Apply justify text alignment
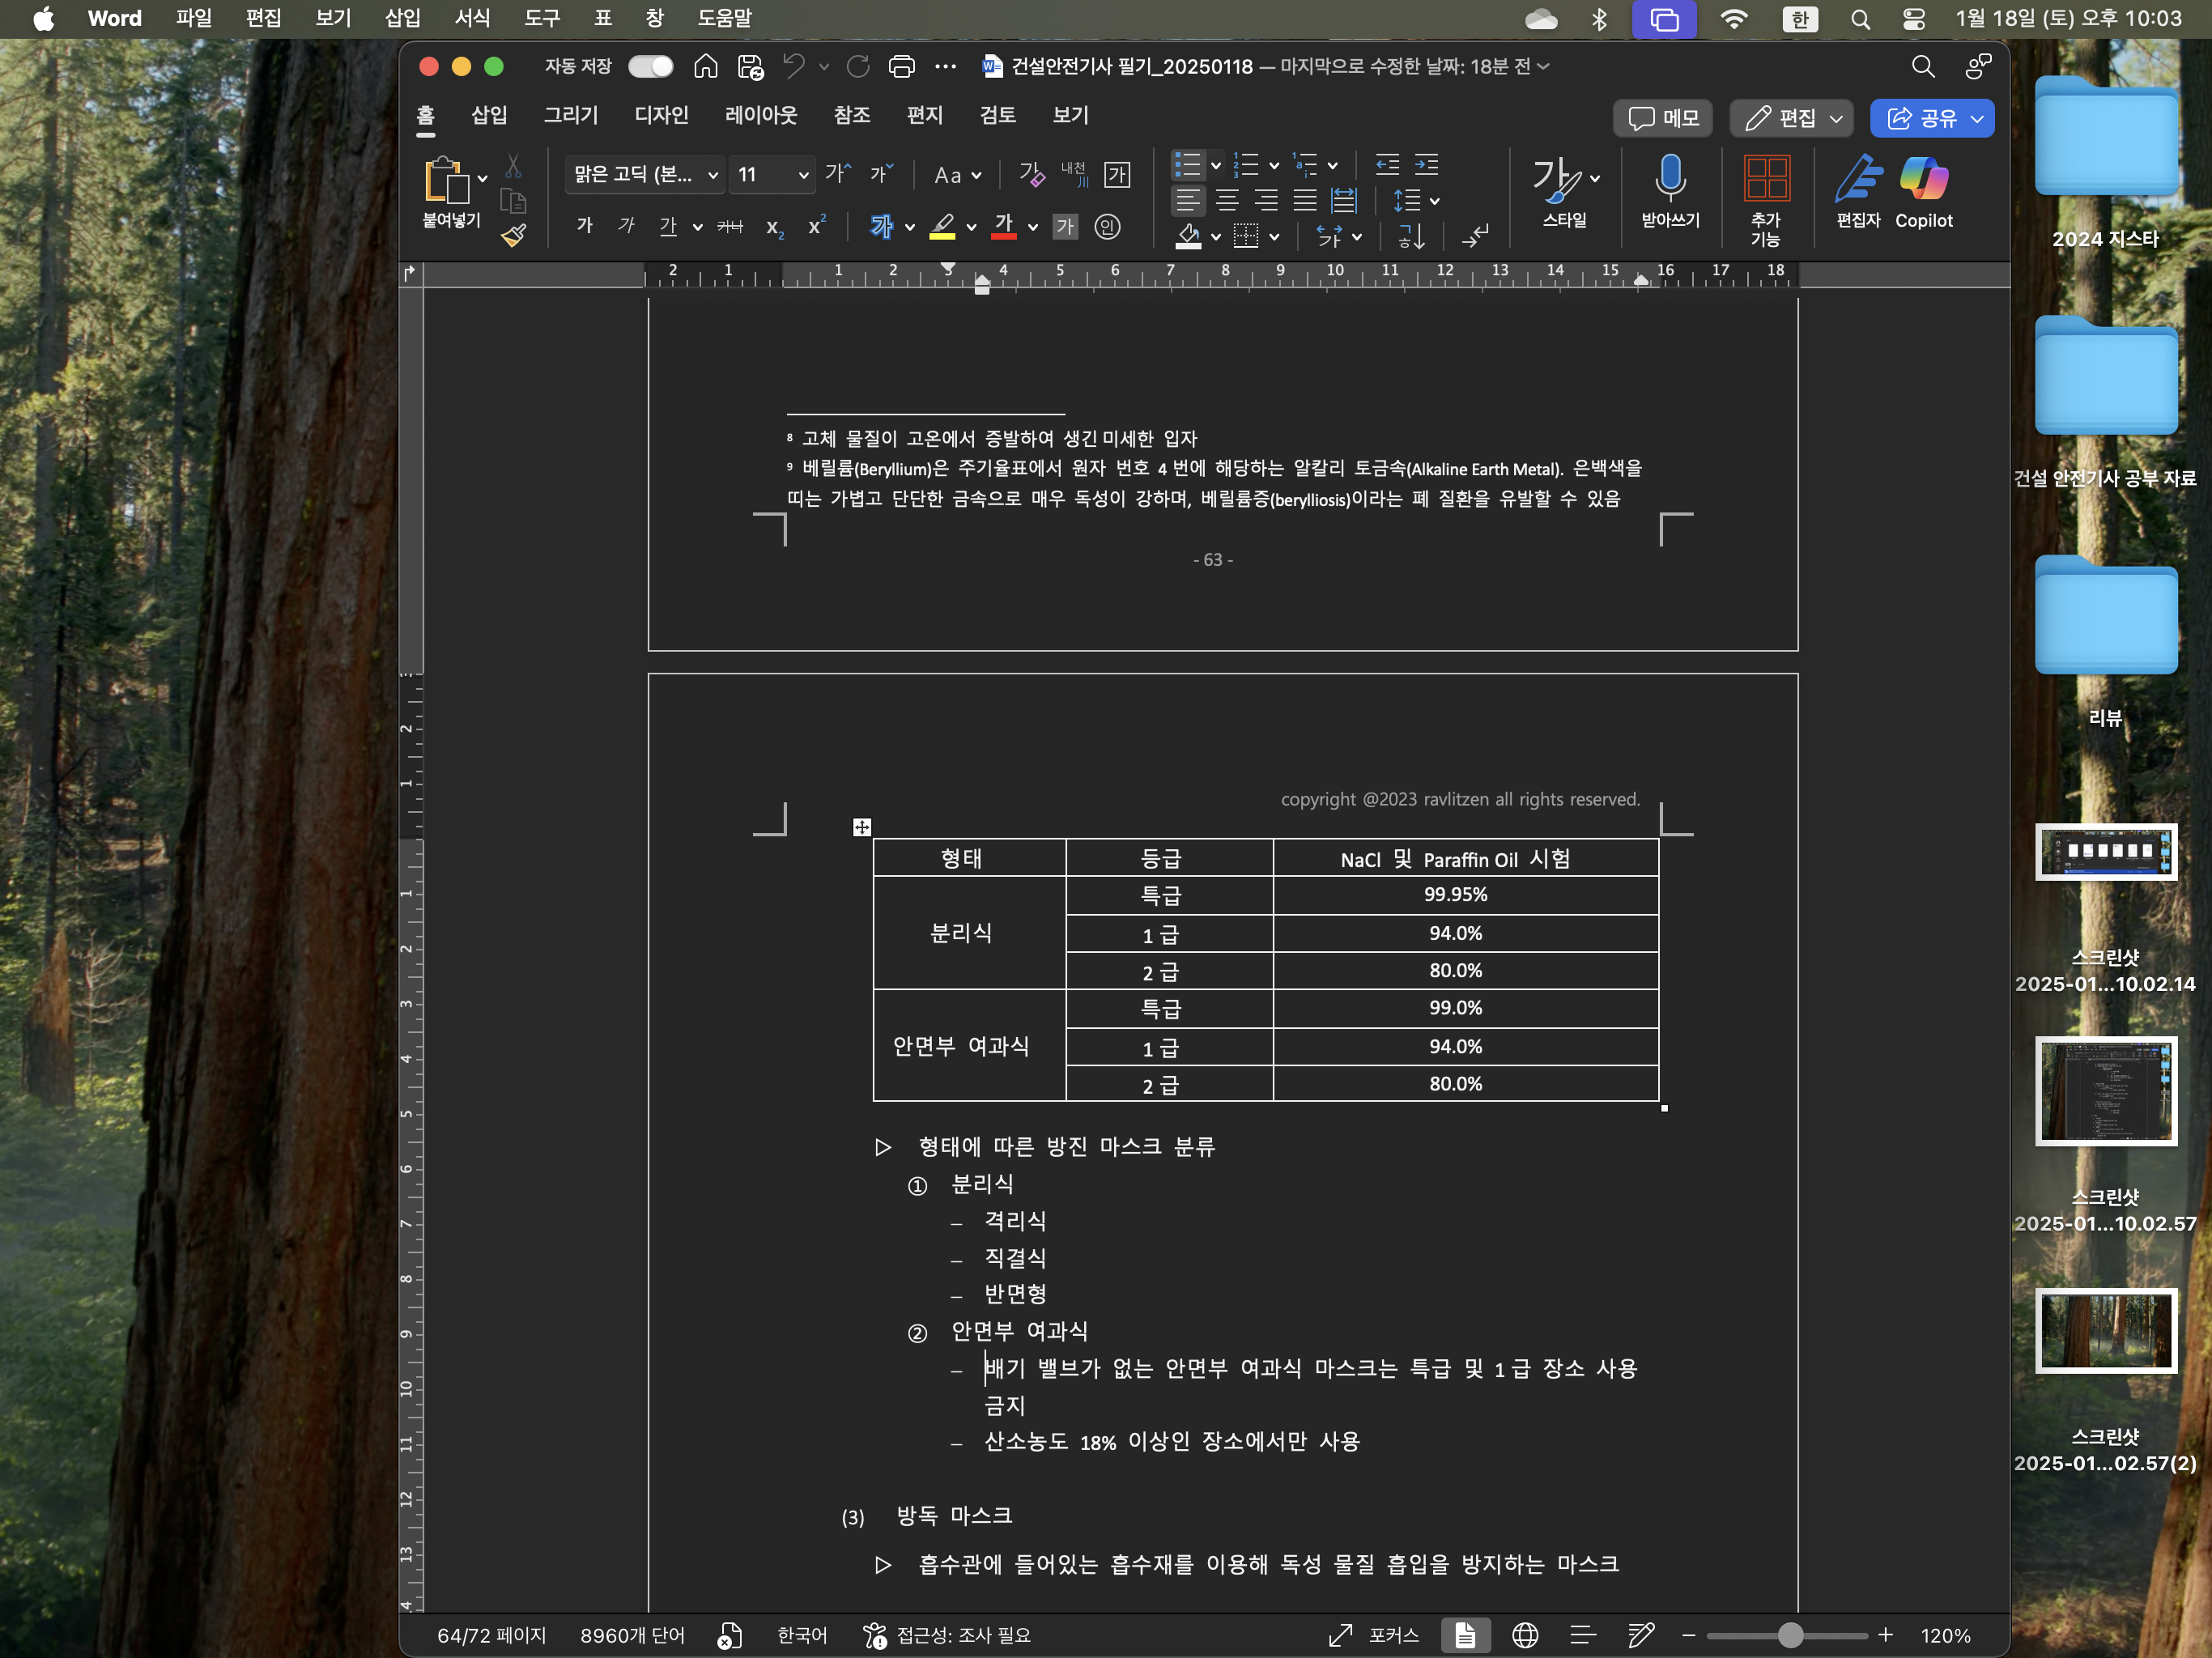Viewport: 2212px width, 1658px height. pyautogui.click(x=1305, y=201)
